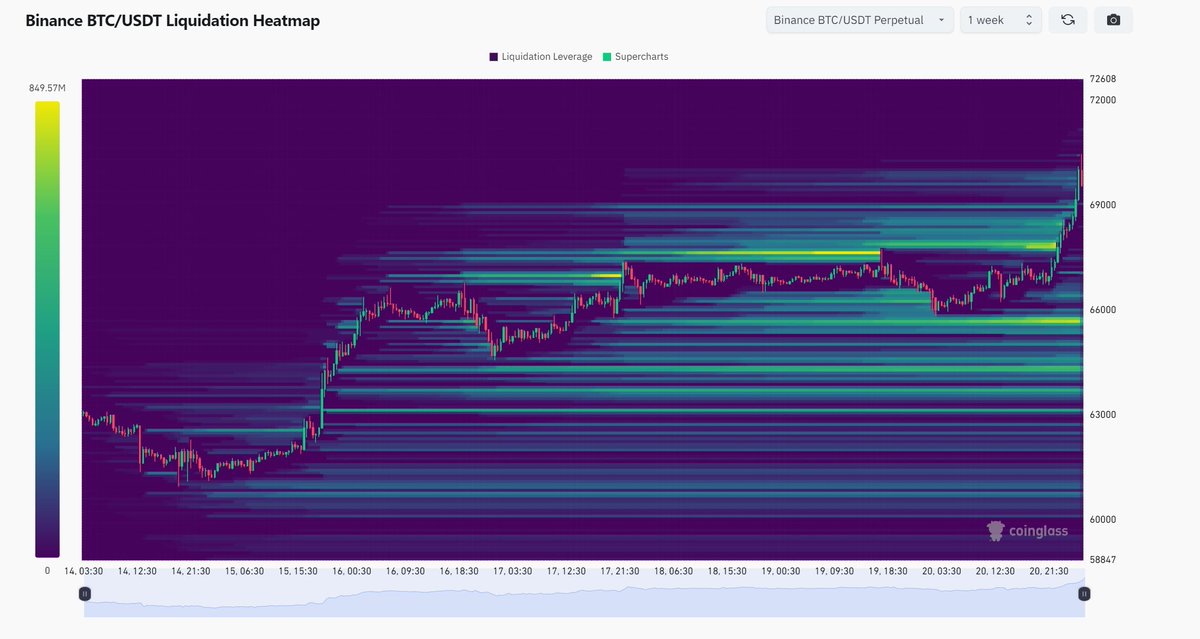The image size is (1200, 639).
Task: Click the 20, 21:30 time axis label
Action: click(1048, 571)
